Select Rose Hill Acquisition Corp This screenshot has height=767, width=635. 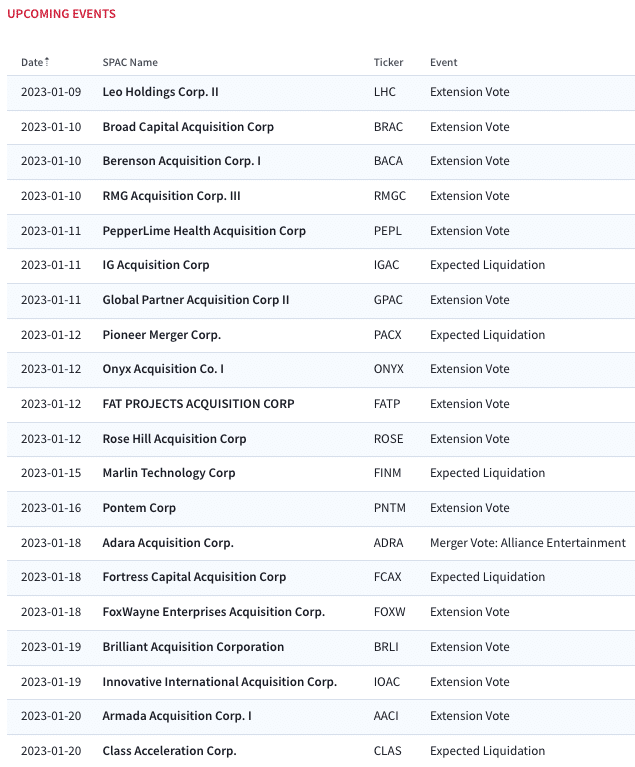coord(174,439)
